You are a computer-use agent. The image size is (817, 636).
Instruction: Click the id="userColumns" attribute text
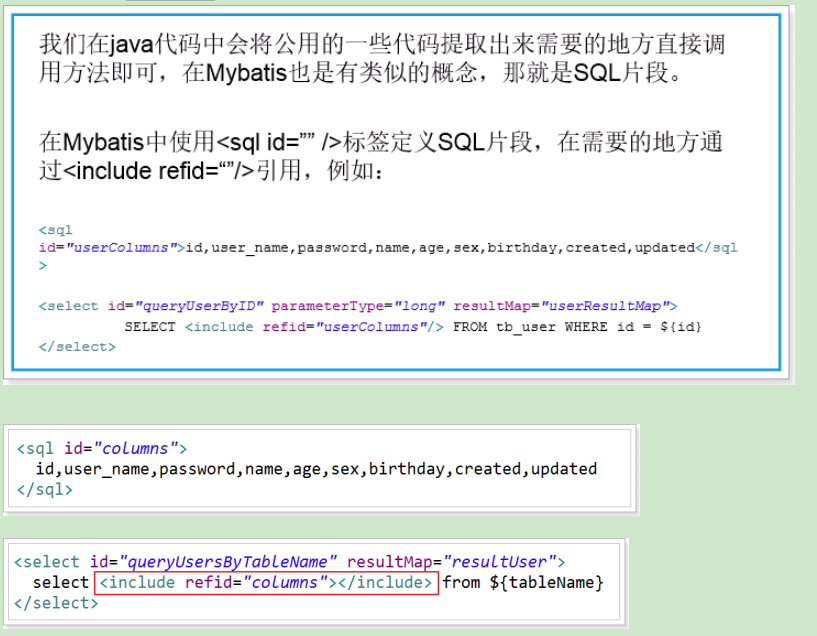(108, 248)
